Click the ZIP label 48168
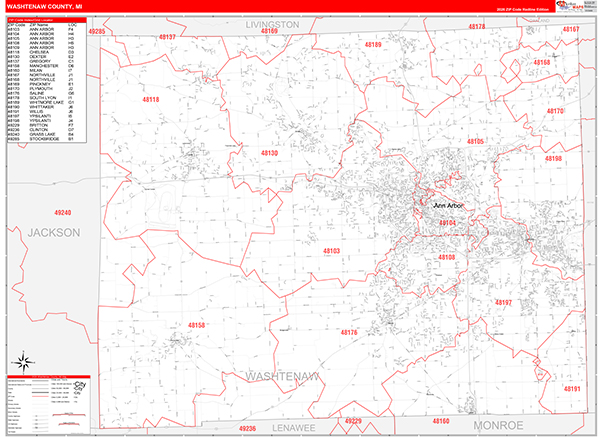The height and width of the screenshot is (437, 600). [x=542, y=62]
